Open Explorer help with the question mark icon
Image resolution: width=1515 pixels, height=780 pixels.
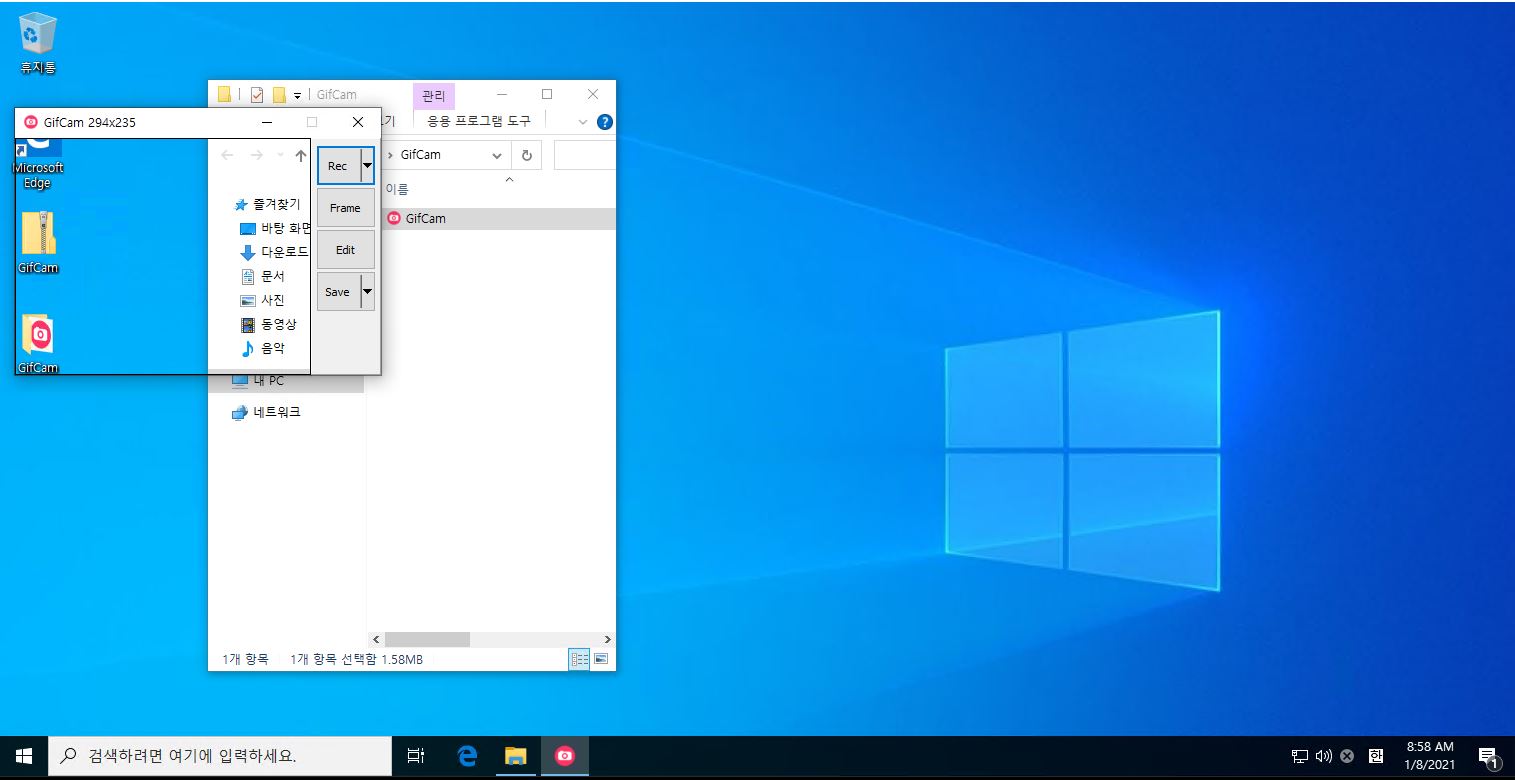[605, 122]
